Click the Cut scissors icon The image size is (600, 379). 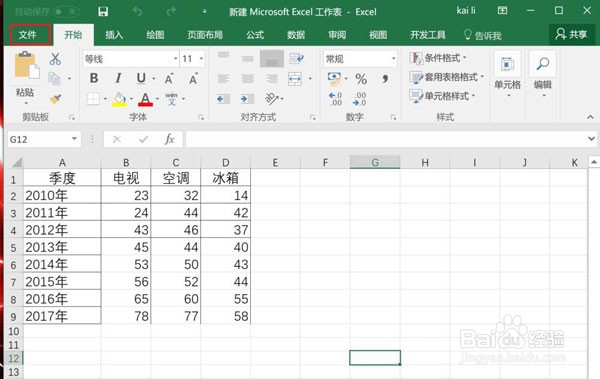click(55, 59)
